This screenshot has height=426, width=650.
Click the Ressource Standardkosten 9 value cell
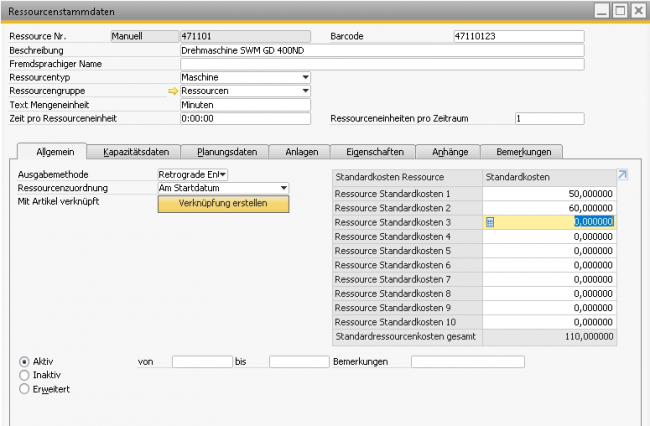pos(549,307)
